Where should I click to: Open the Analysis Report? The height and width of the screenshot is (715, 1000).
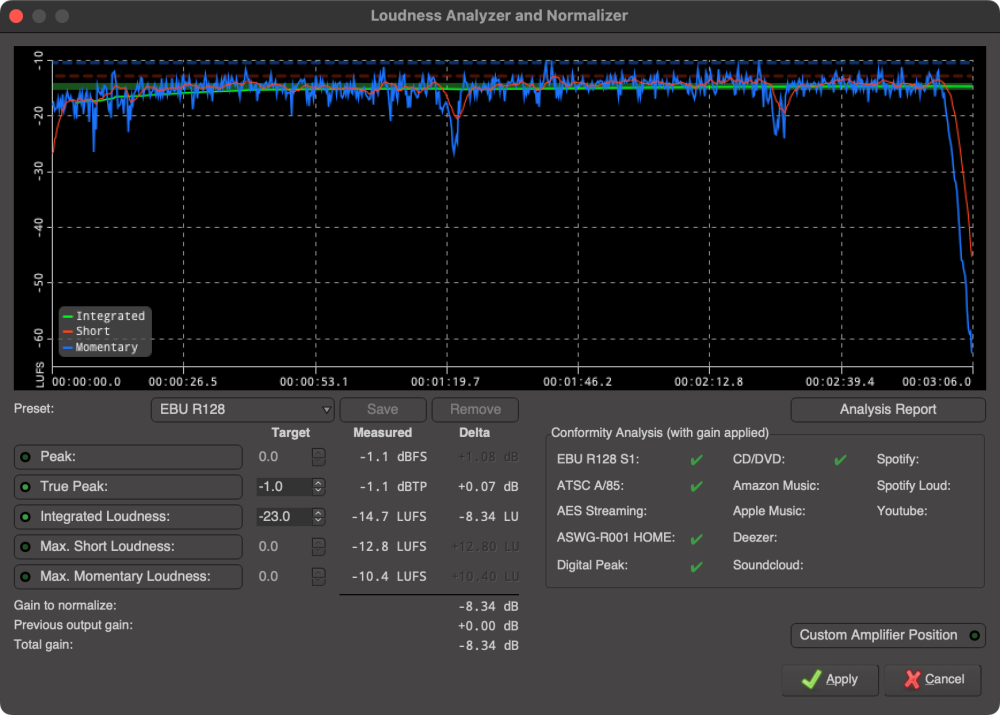[887, 409]
